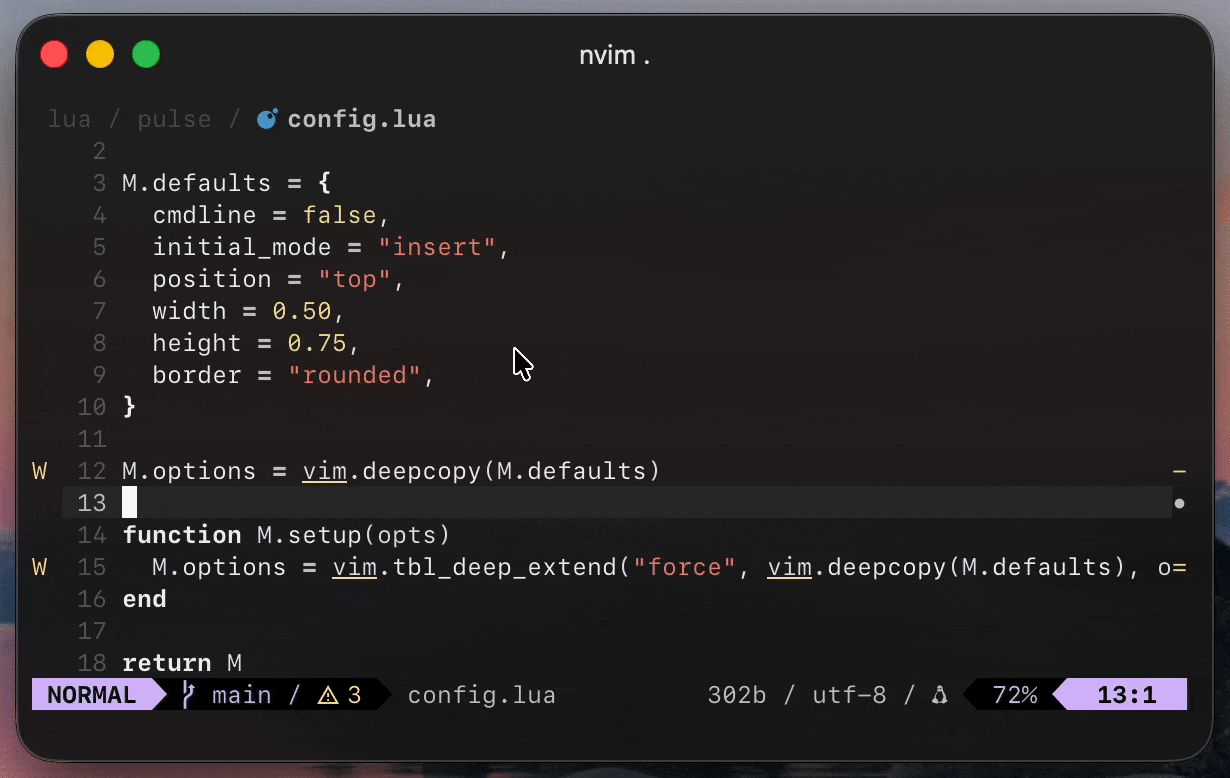Click the "top" string on line 6
The height and width of the screenshot is (778, 1230).
tap(355, 279)
